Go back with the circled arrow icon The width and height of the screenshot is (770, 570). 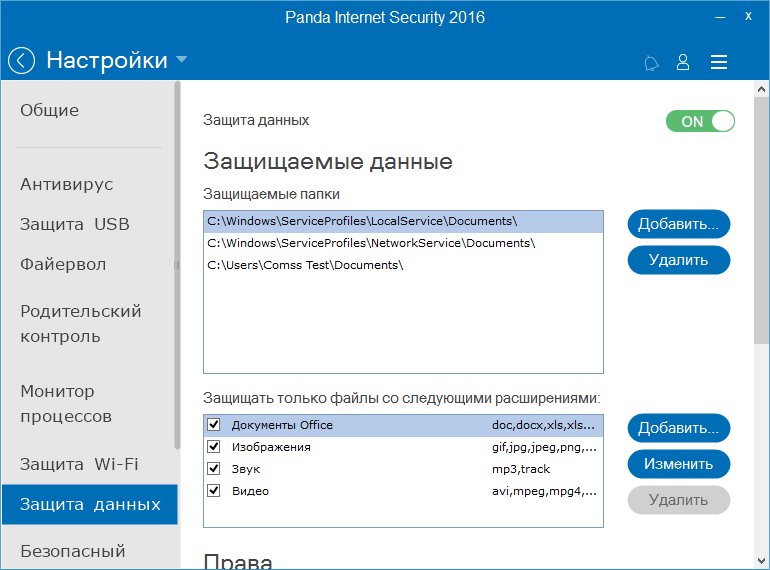pos(21,60)
